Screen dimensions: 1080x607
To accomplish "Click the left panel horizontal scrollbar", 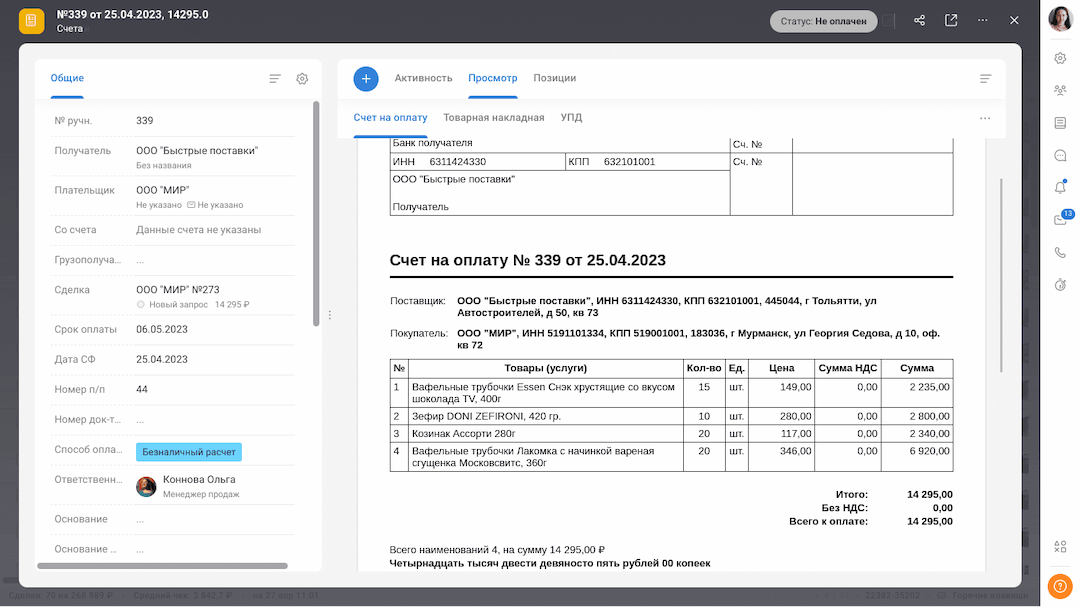I will tap(163, 566).
